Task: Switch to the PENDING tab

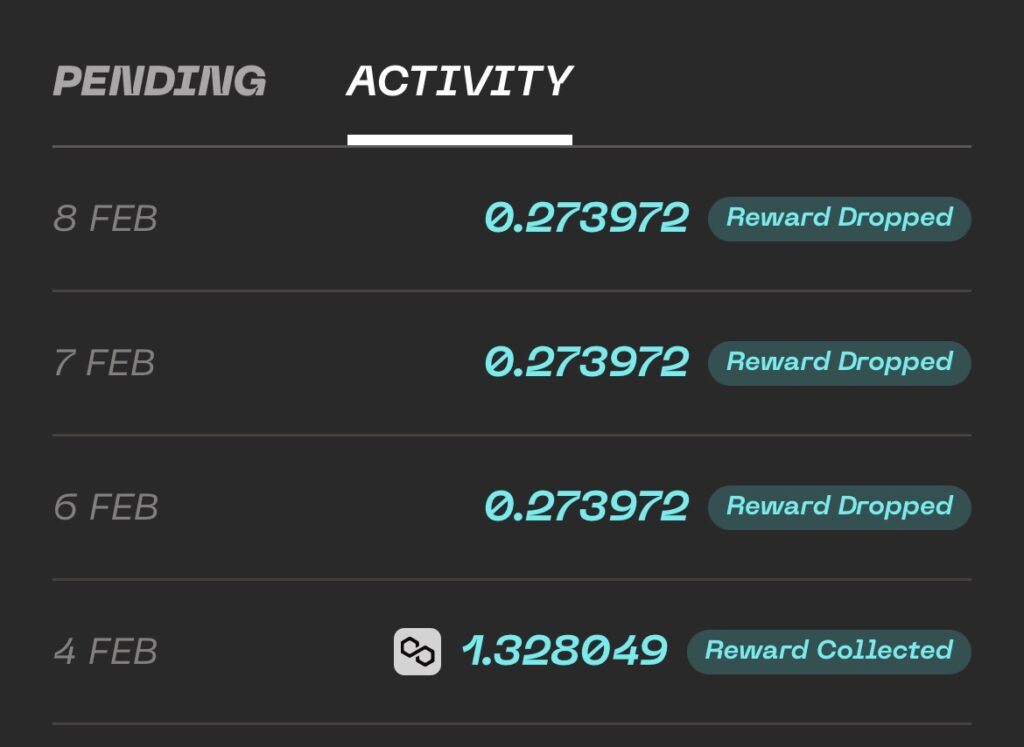Action: pyautogui.click(x=159, y=81)
